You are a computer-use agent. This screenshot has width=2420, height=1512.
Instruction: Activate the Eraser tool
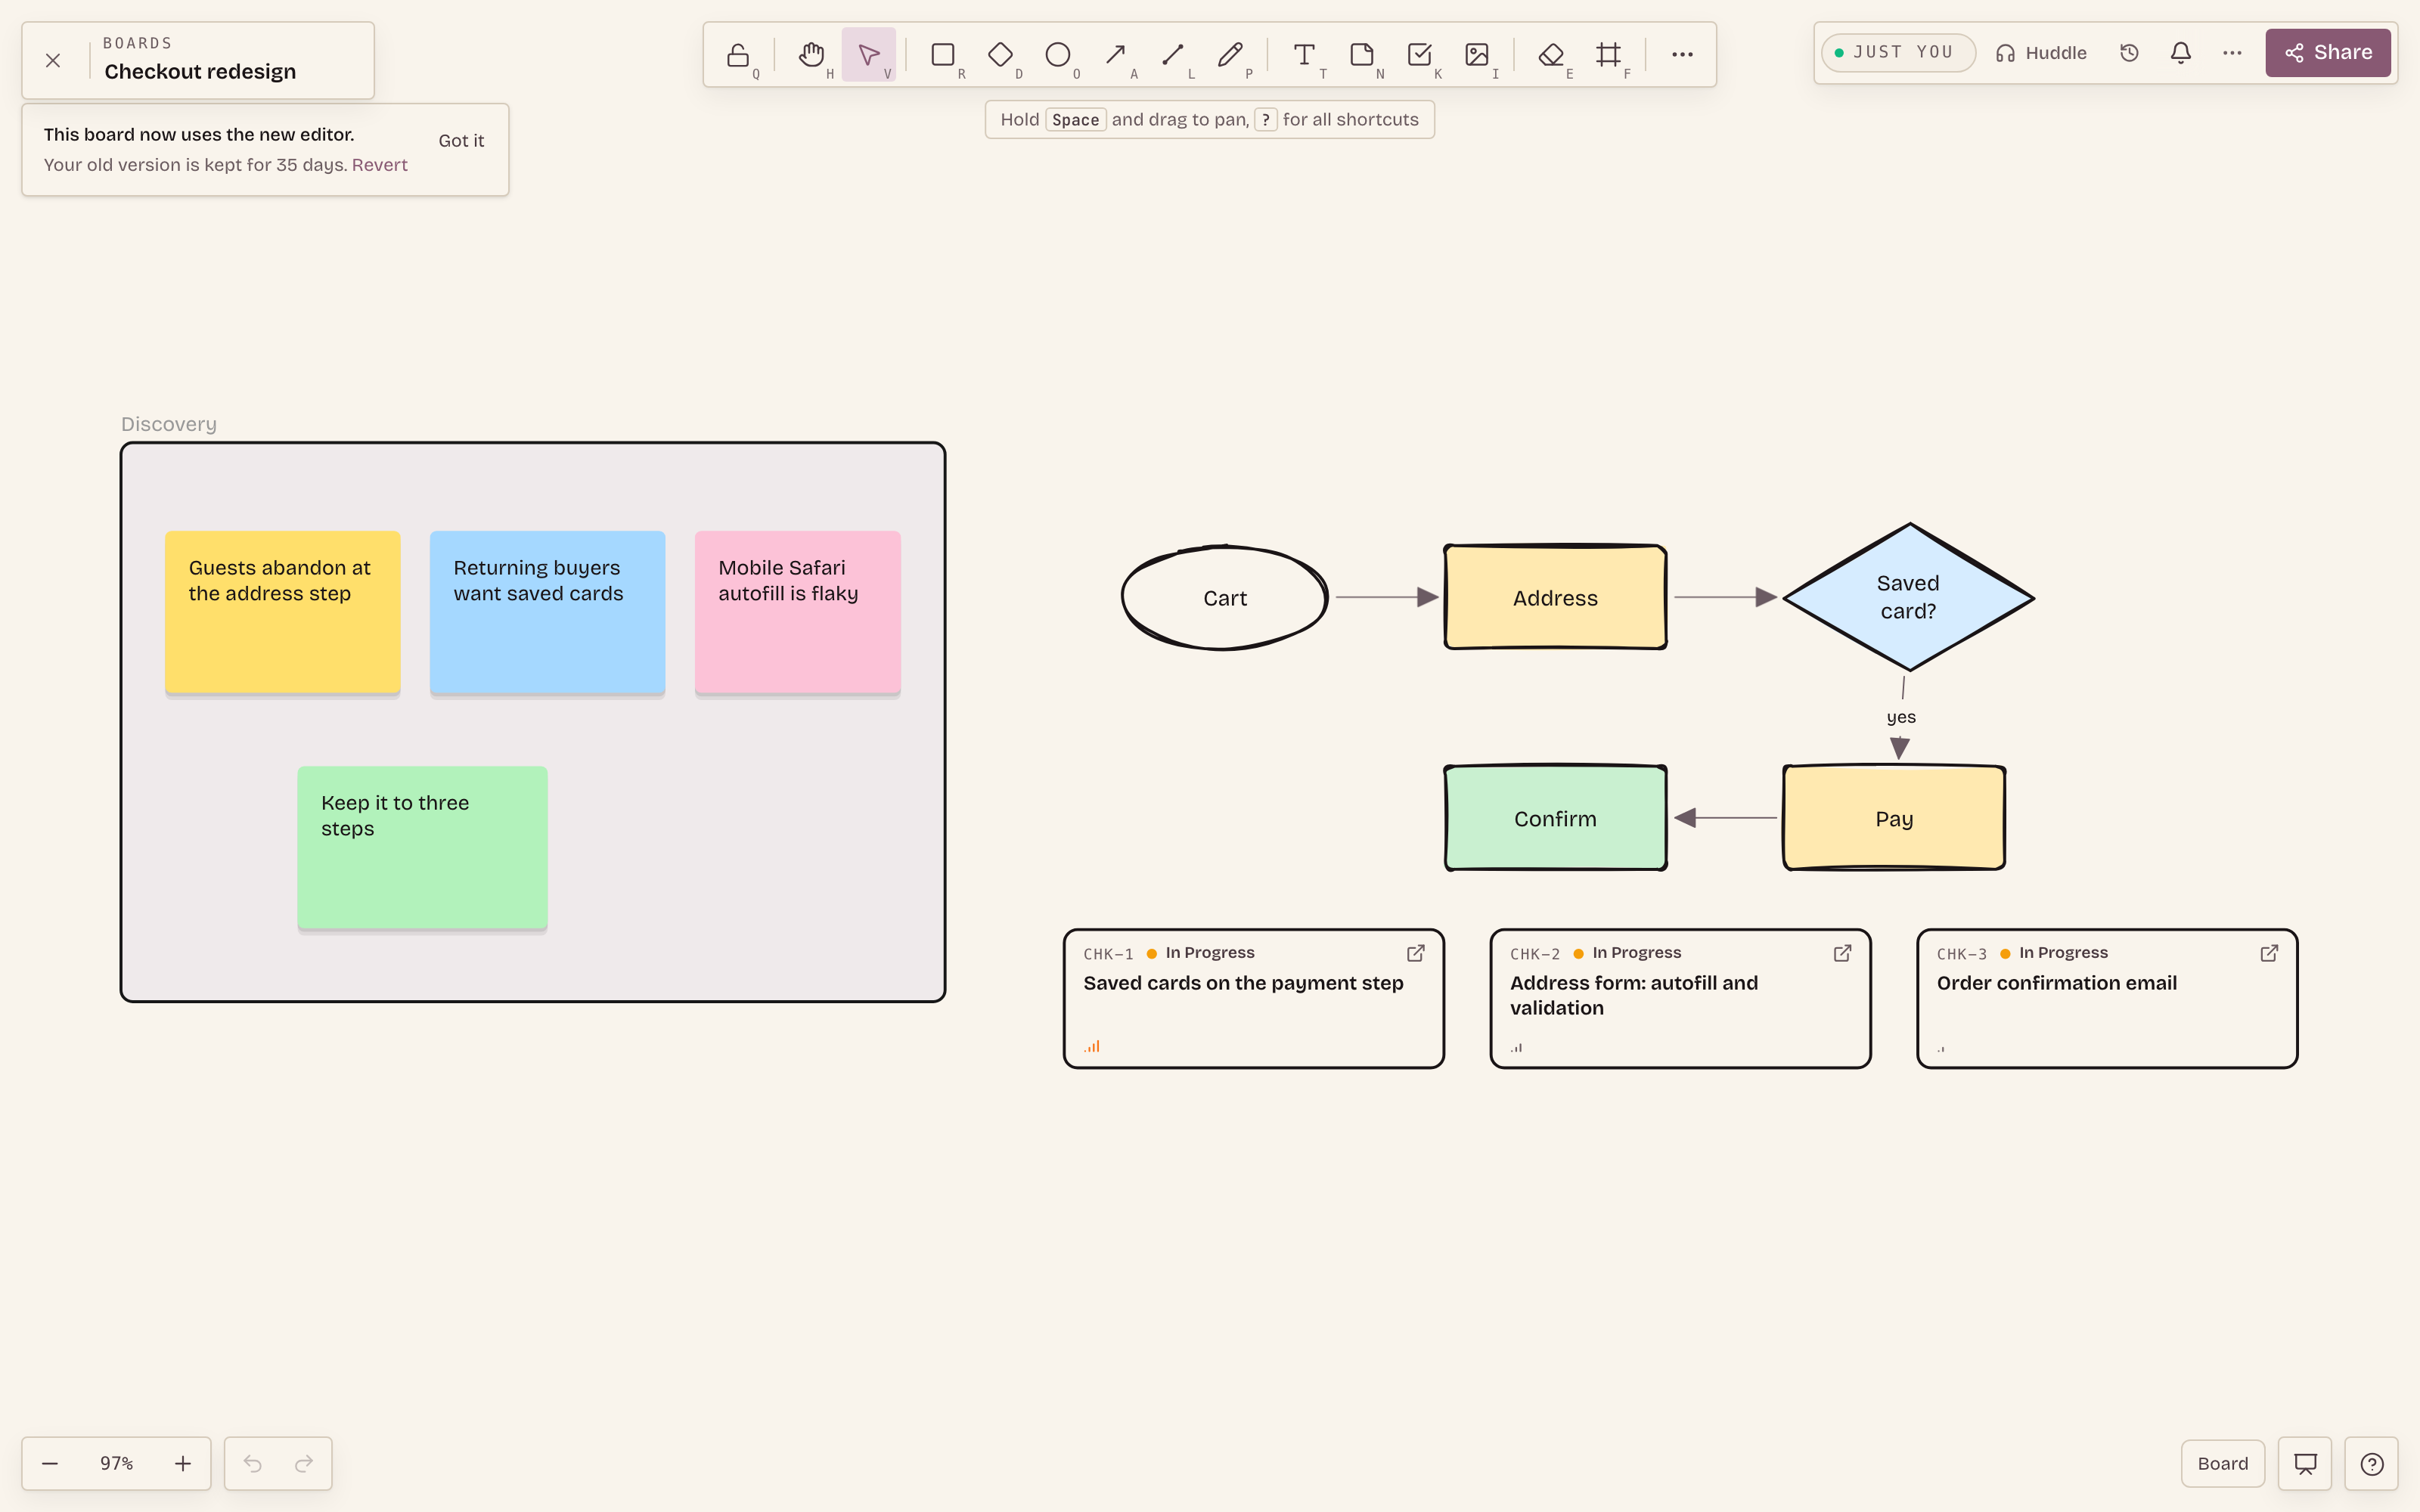(x=1551, y=54)
